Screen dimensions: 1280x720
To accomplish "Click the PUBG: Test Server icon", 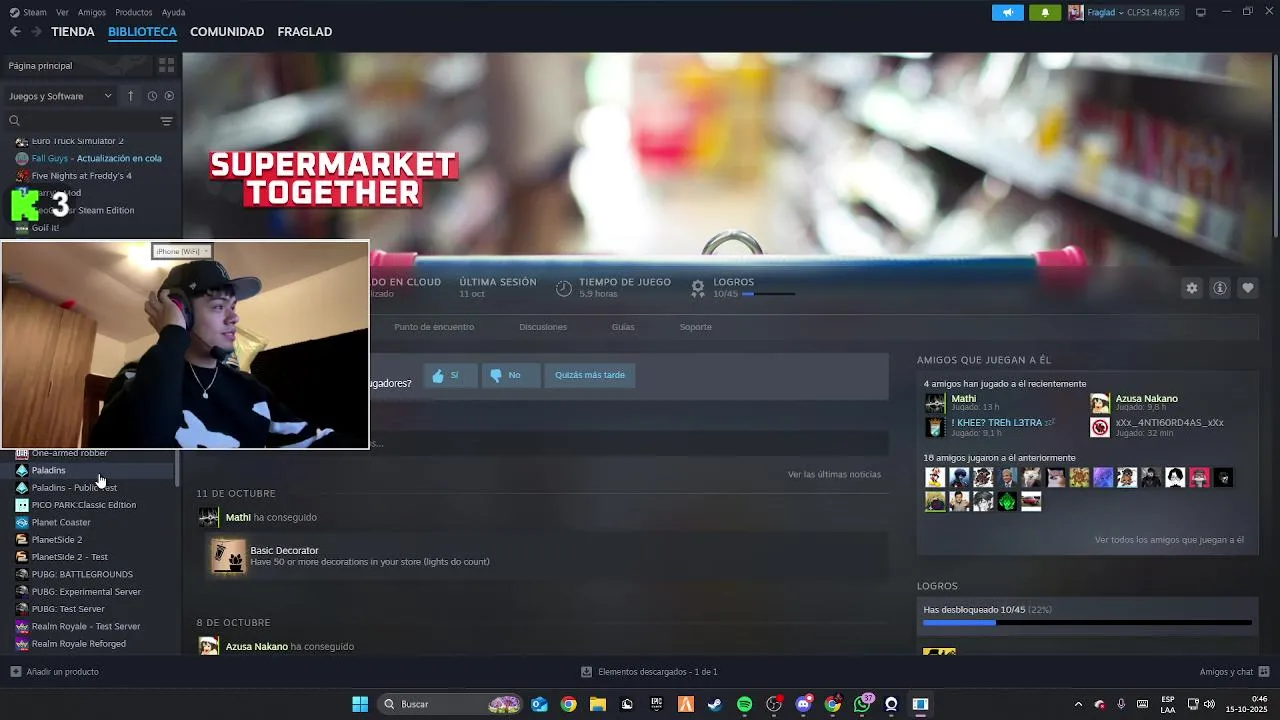I will click(x=22, y=609).
